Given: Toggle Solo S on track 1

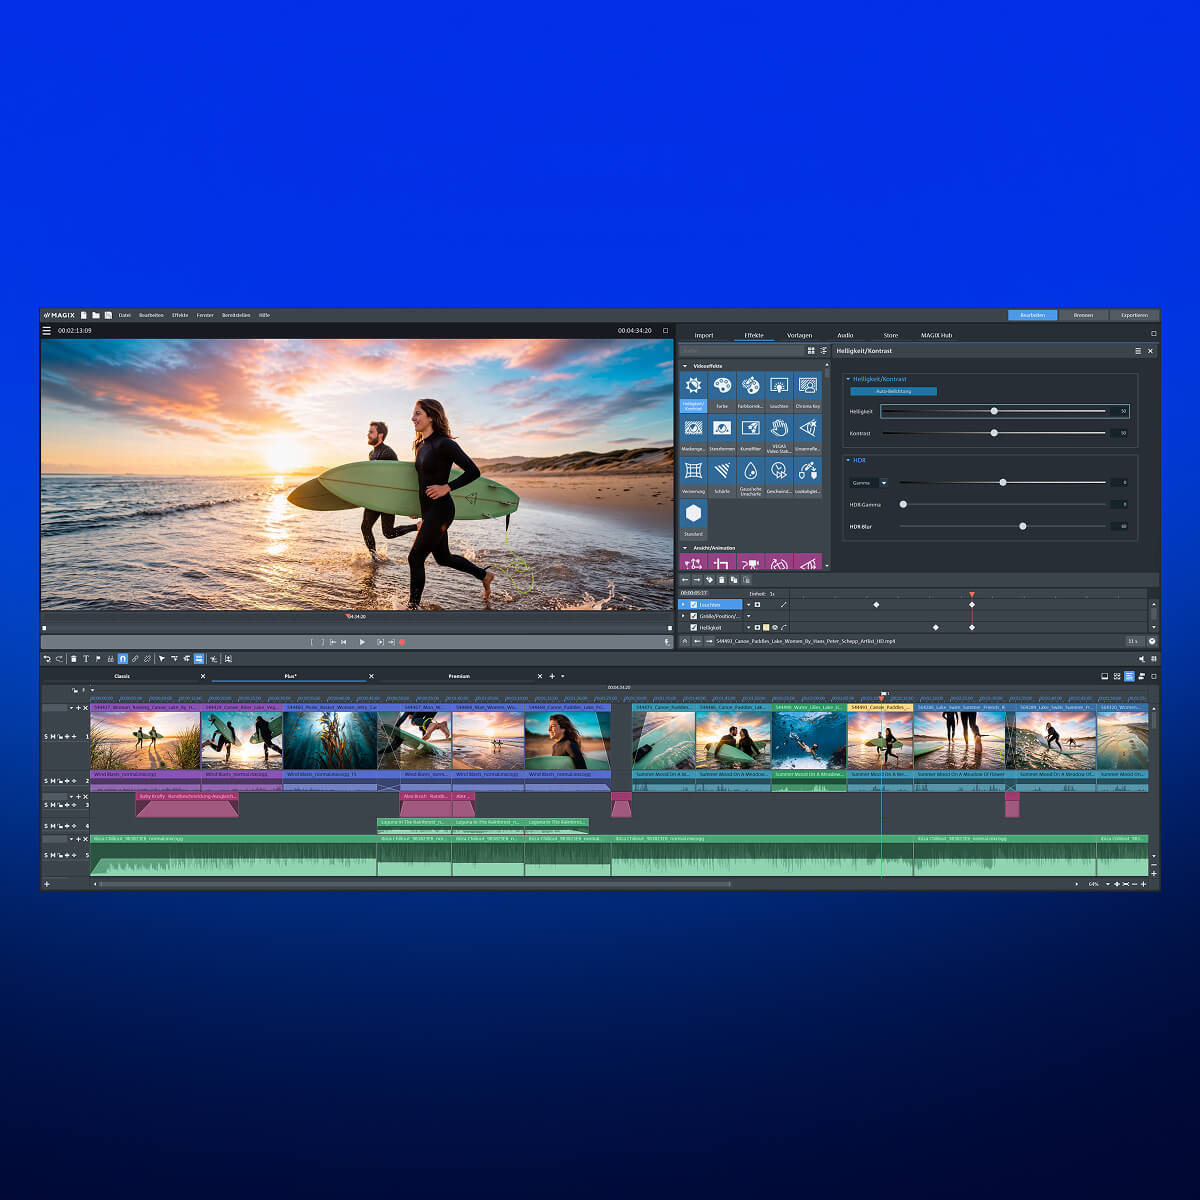Looking at the screenshot, I should pyautogui.click(x=45, y=737).
